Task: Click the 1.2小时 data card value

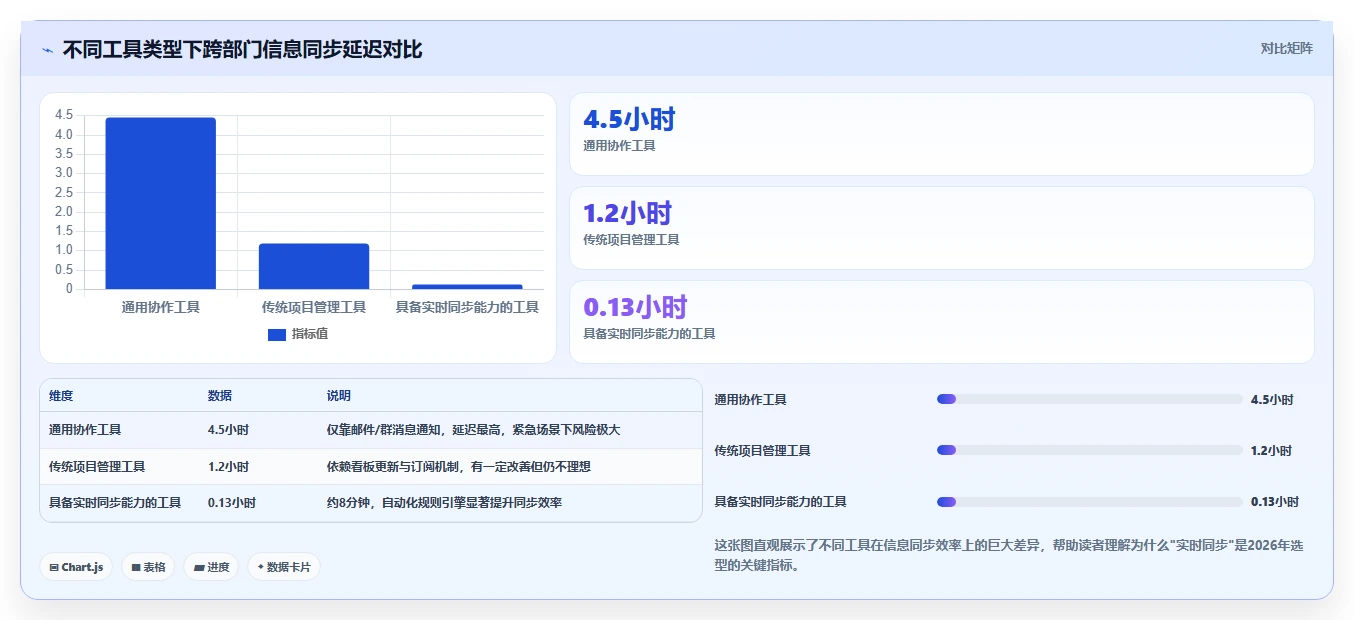Action: [x=627, y=213]
